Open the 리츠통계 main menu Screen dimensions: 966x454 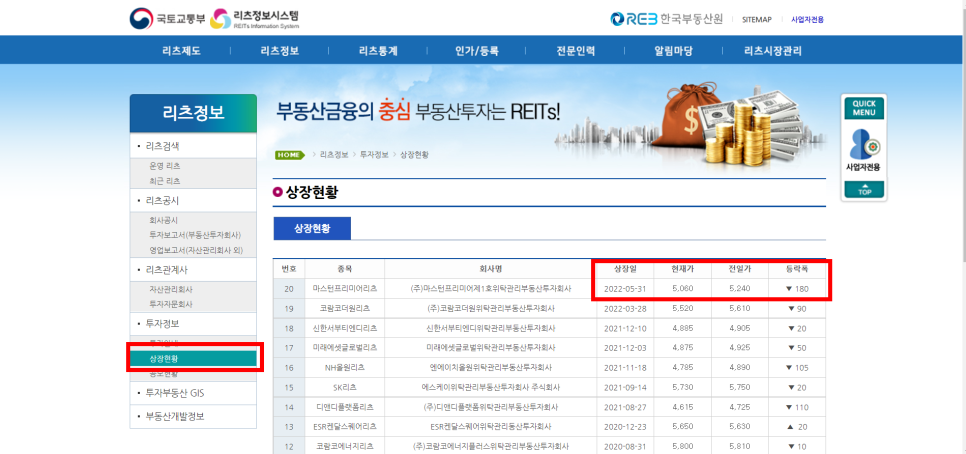pos(378,50)
